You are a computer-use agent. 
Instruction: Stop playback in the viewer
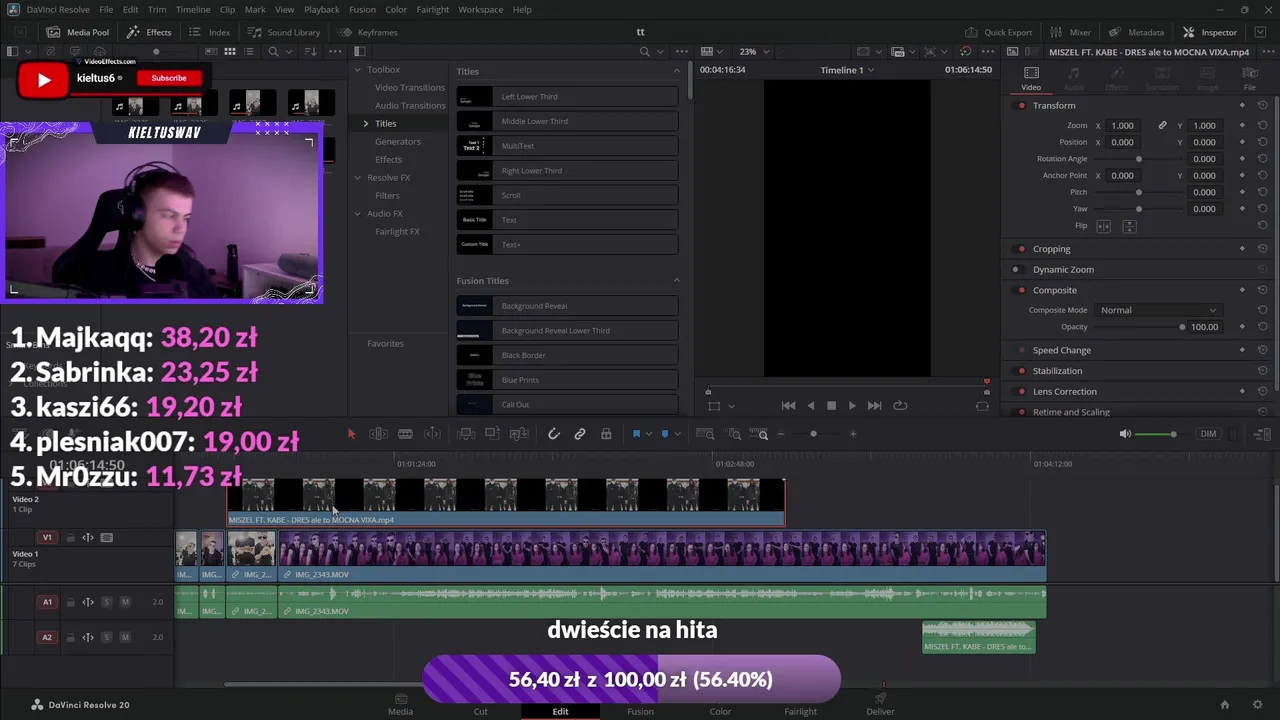click(x=831, y=405)
